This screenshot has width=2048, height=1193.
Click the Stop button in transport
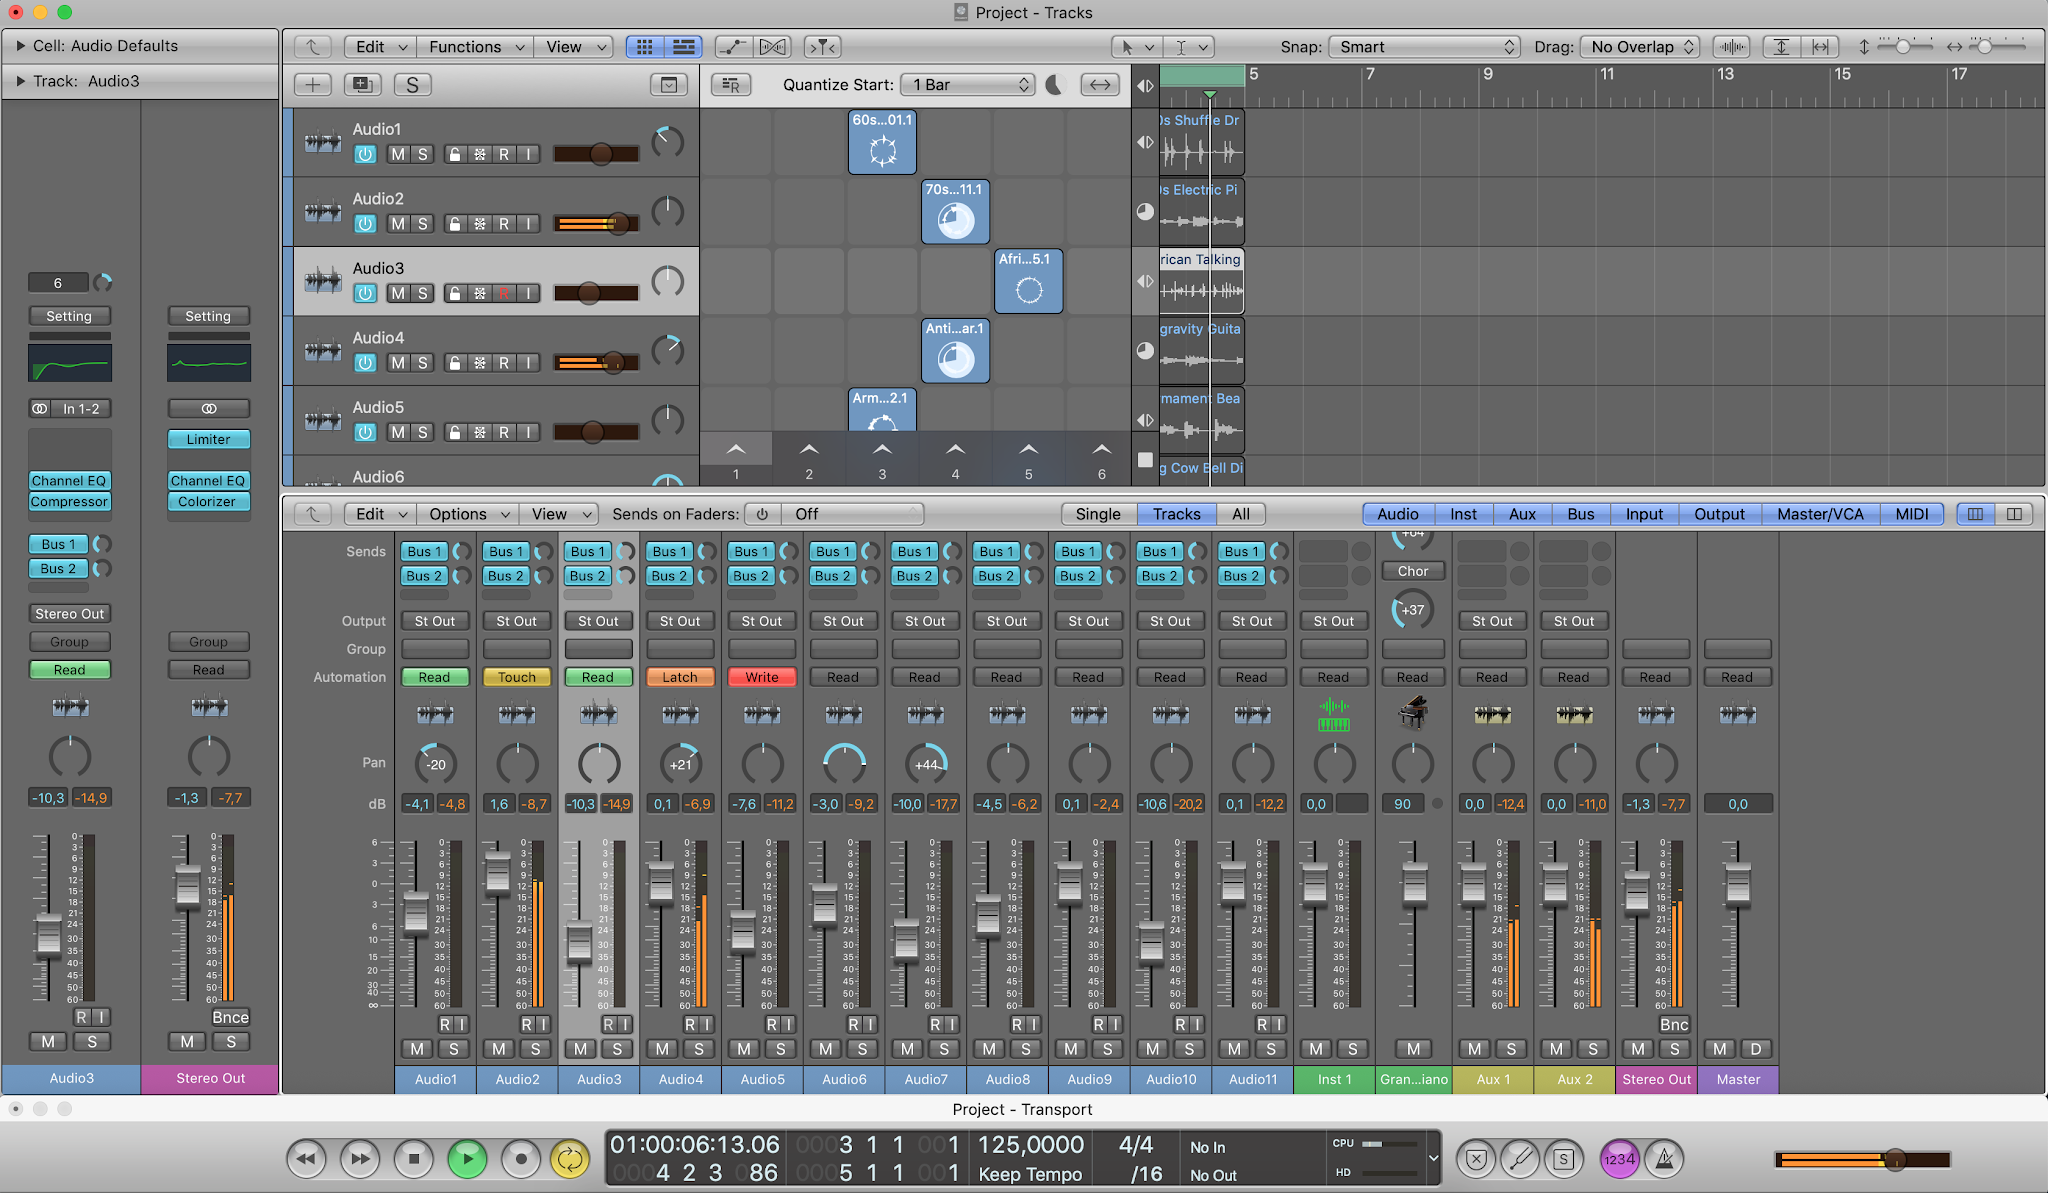pyautogui.click(x=413, y=1159)
